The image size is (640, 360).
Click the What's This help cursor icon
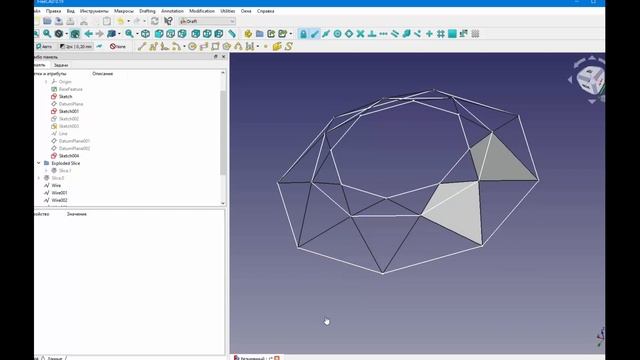(168, 21)
